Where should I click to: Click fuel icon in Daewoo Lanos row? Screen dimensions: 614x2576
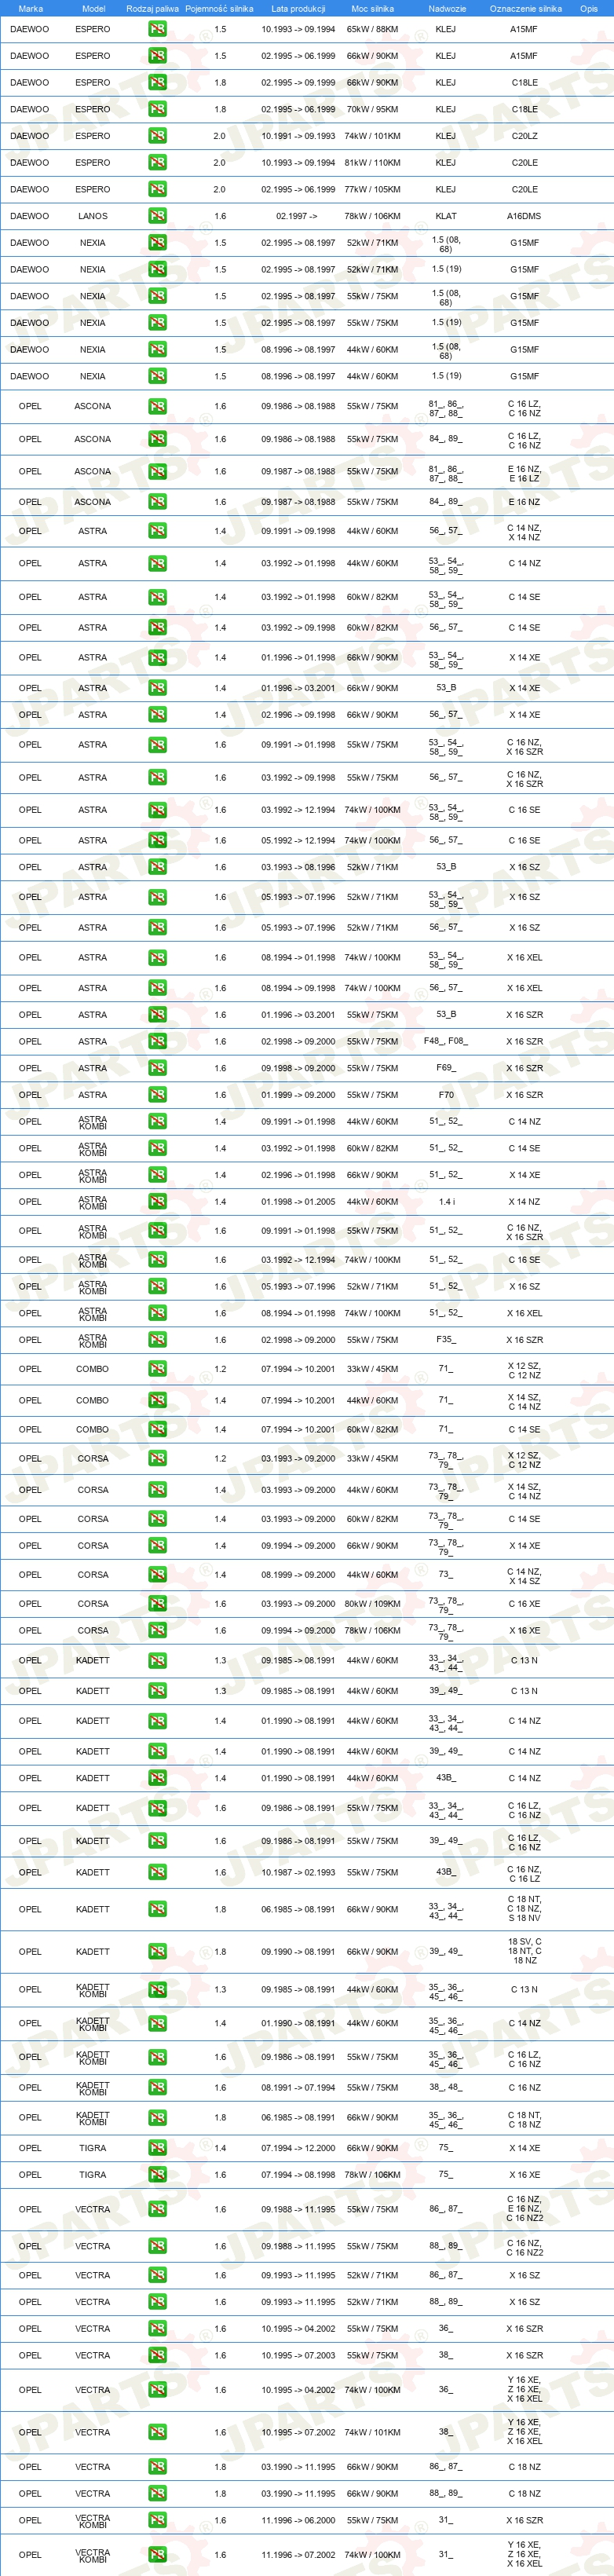[157, 216]
